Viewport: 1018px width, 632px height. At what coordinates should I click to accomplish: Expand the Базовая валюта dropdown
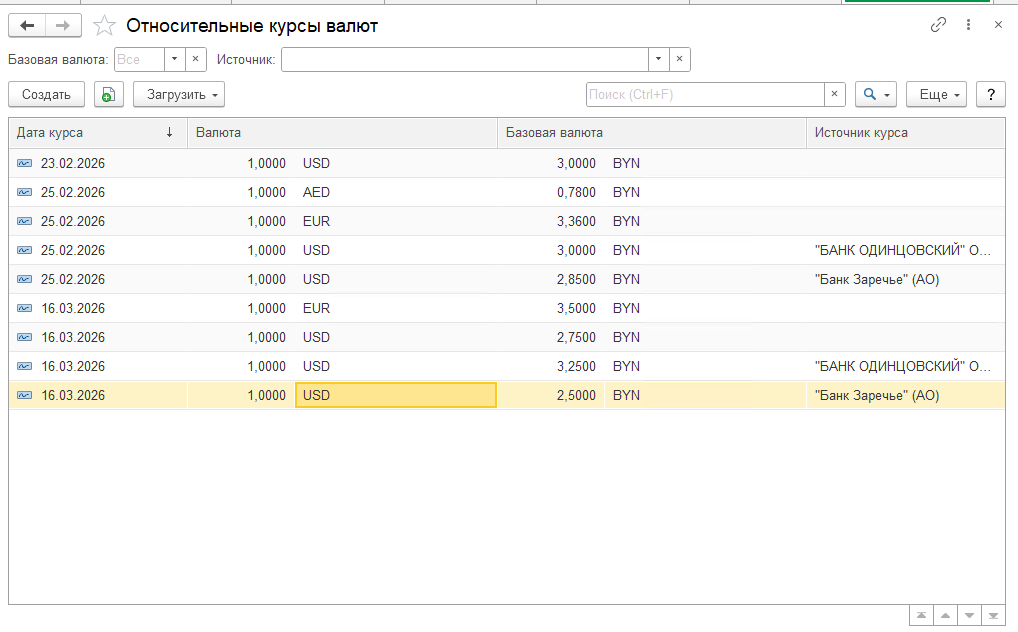174,60
